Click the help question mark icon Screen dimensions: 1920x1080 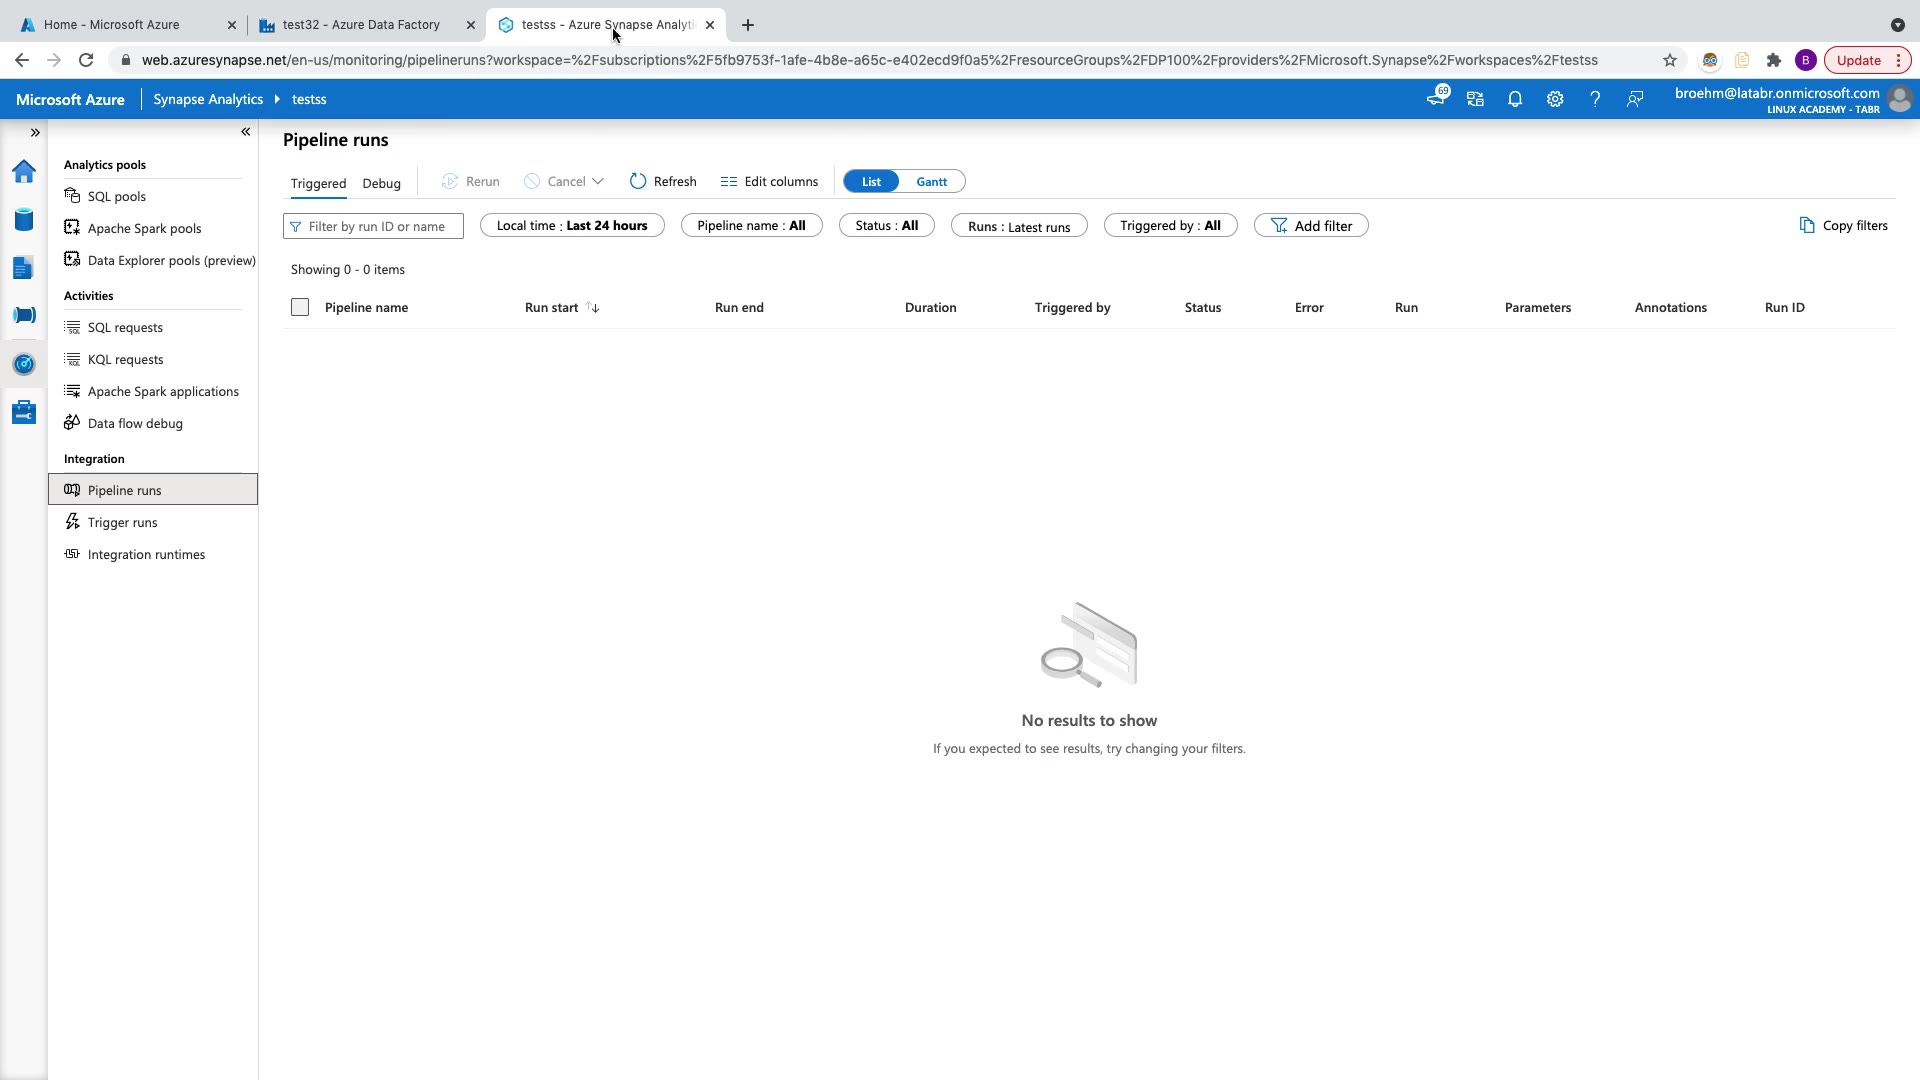[1595, 99]
